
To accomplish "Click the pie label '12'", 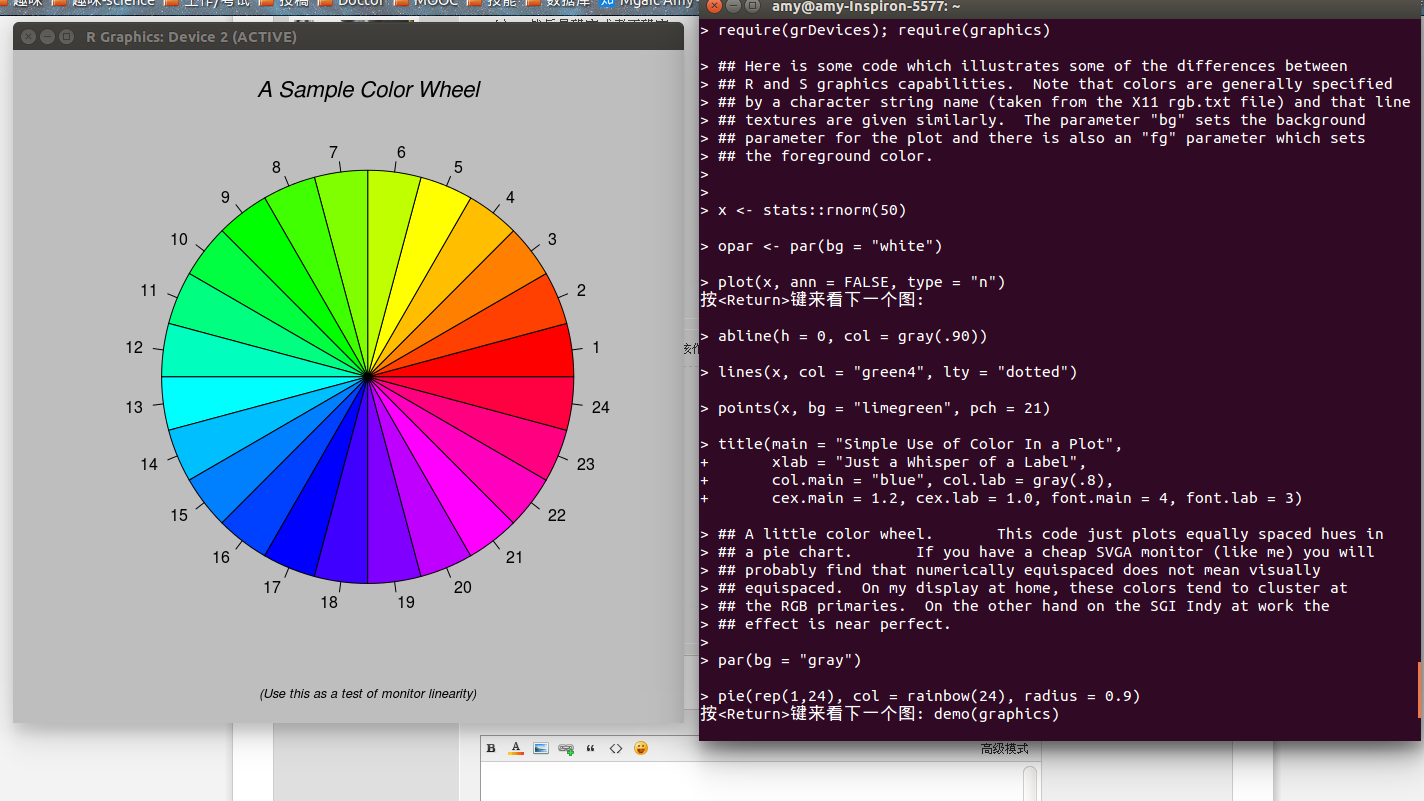I will [x=134, y=348].
